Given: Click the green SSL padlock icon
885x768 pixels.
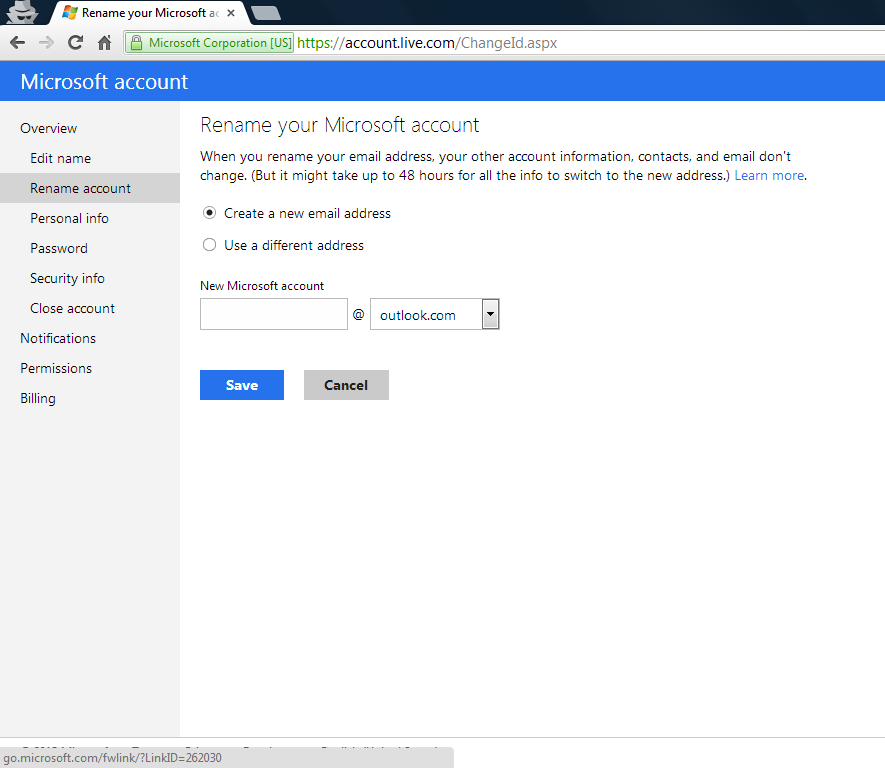Looking at the screenshot, I should 136,43.
